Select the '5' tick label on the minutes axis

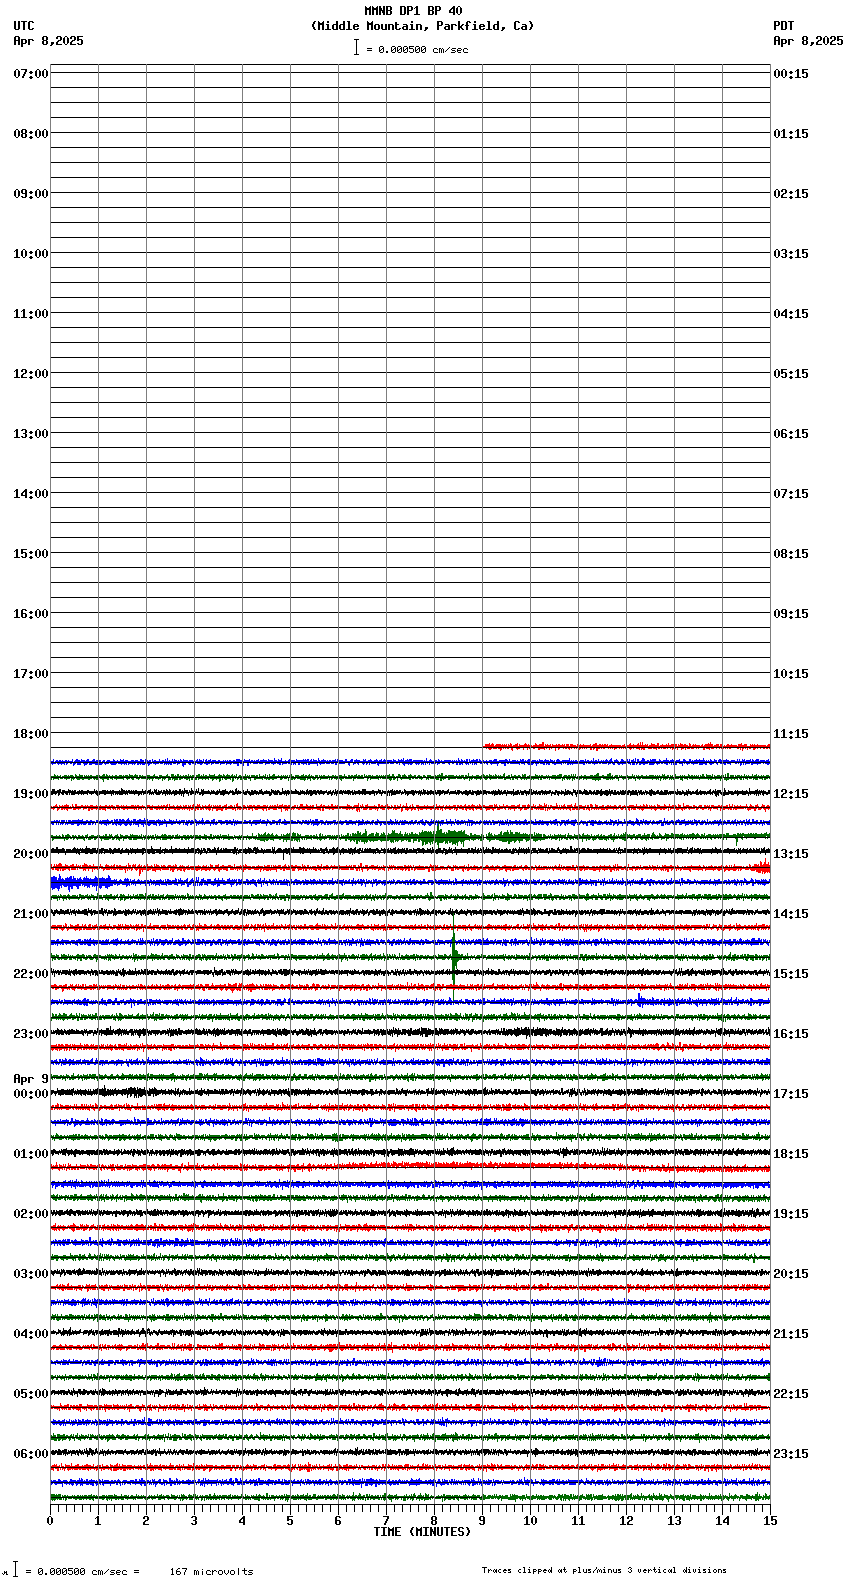[290, 1521]
